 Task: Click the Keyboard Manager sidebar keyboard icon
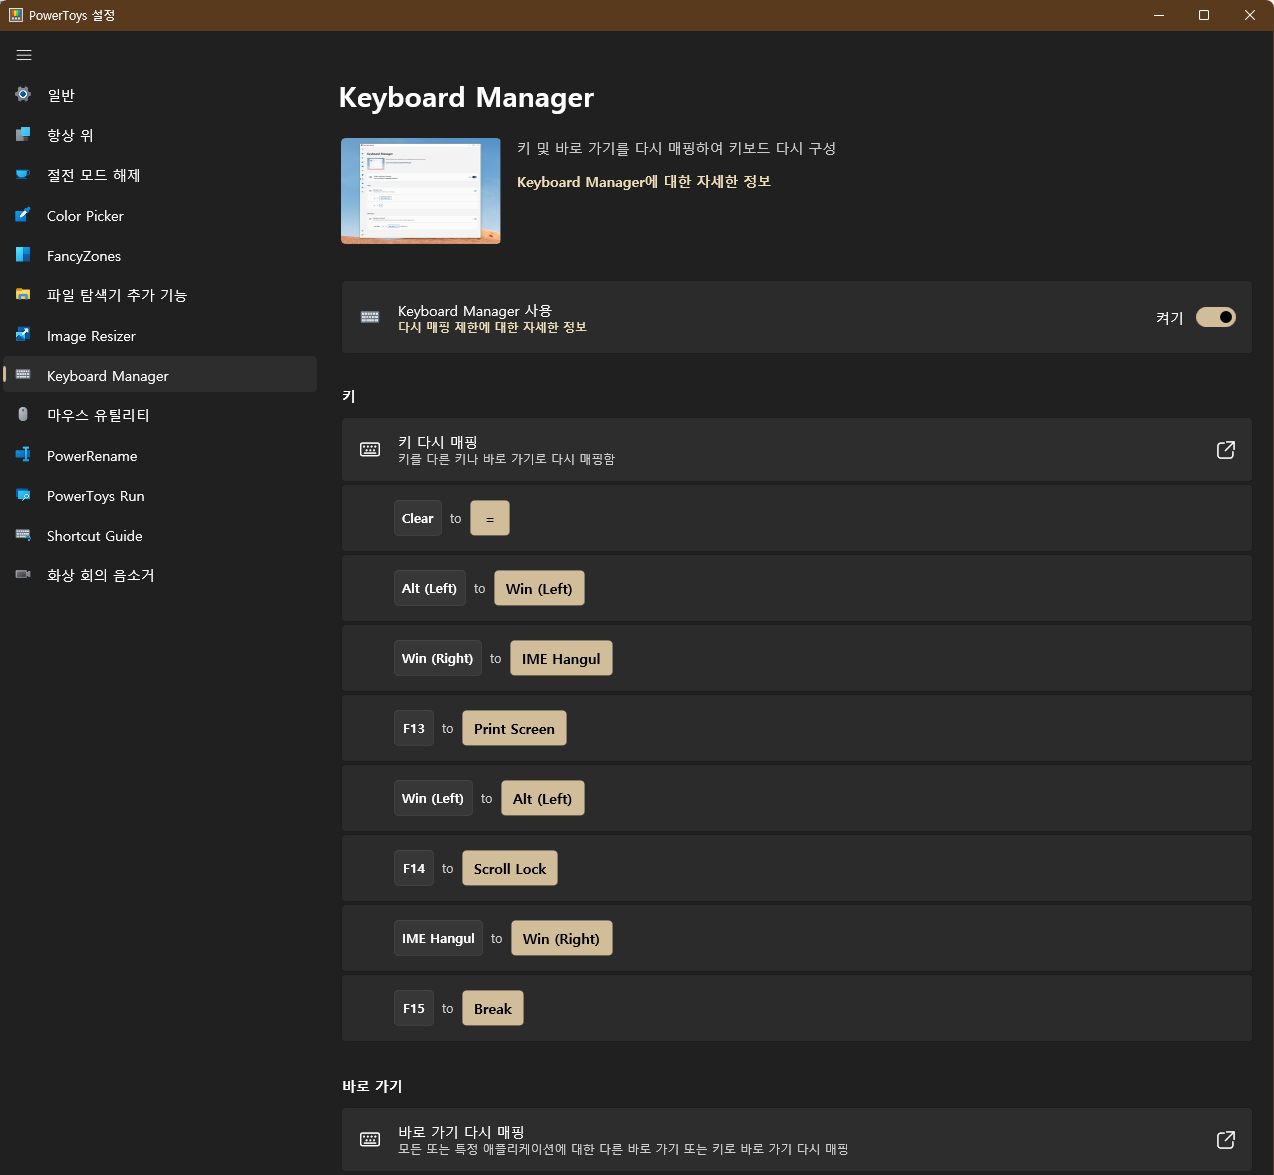pos(23,375)
